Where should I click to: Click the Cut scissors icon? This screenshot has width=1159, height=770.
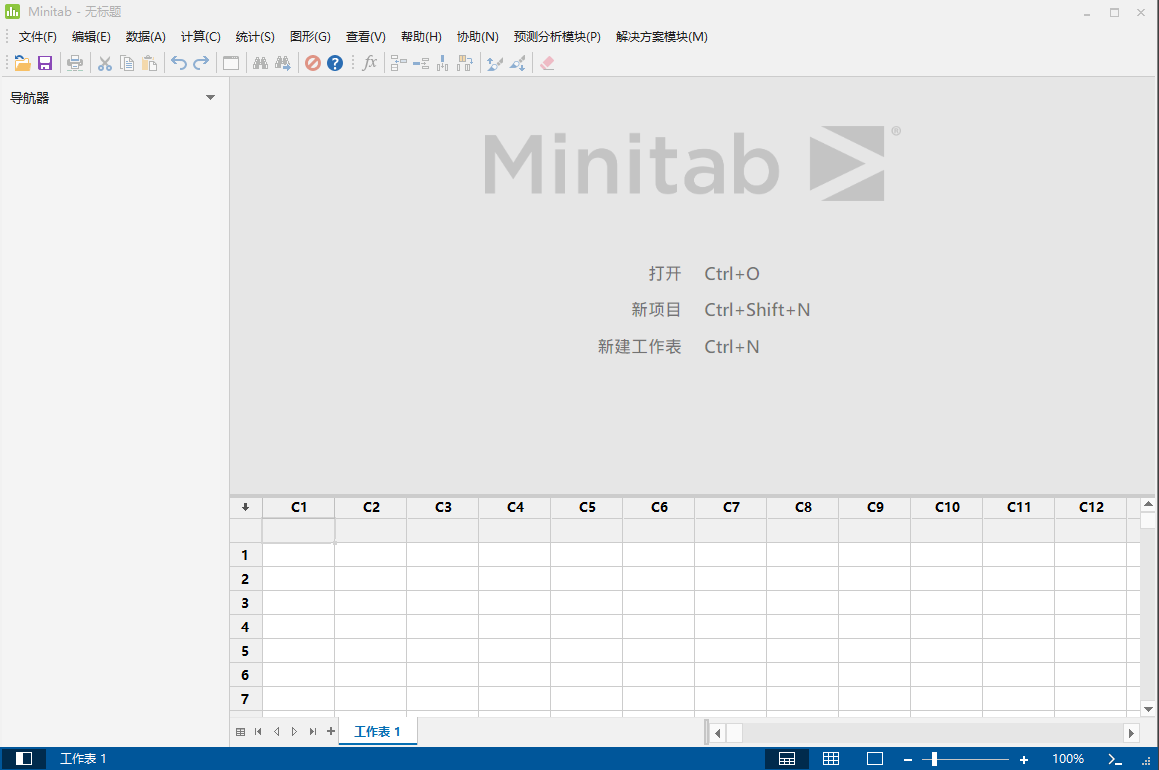click(x=105, y=64)
